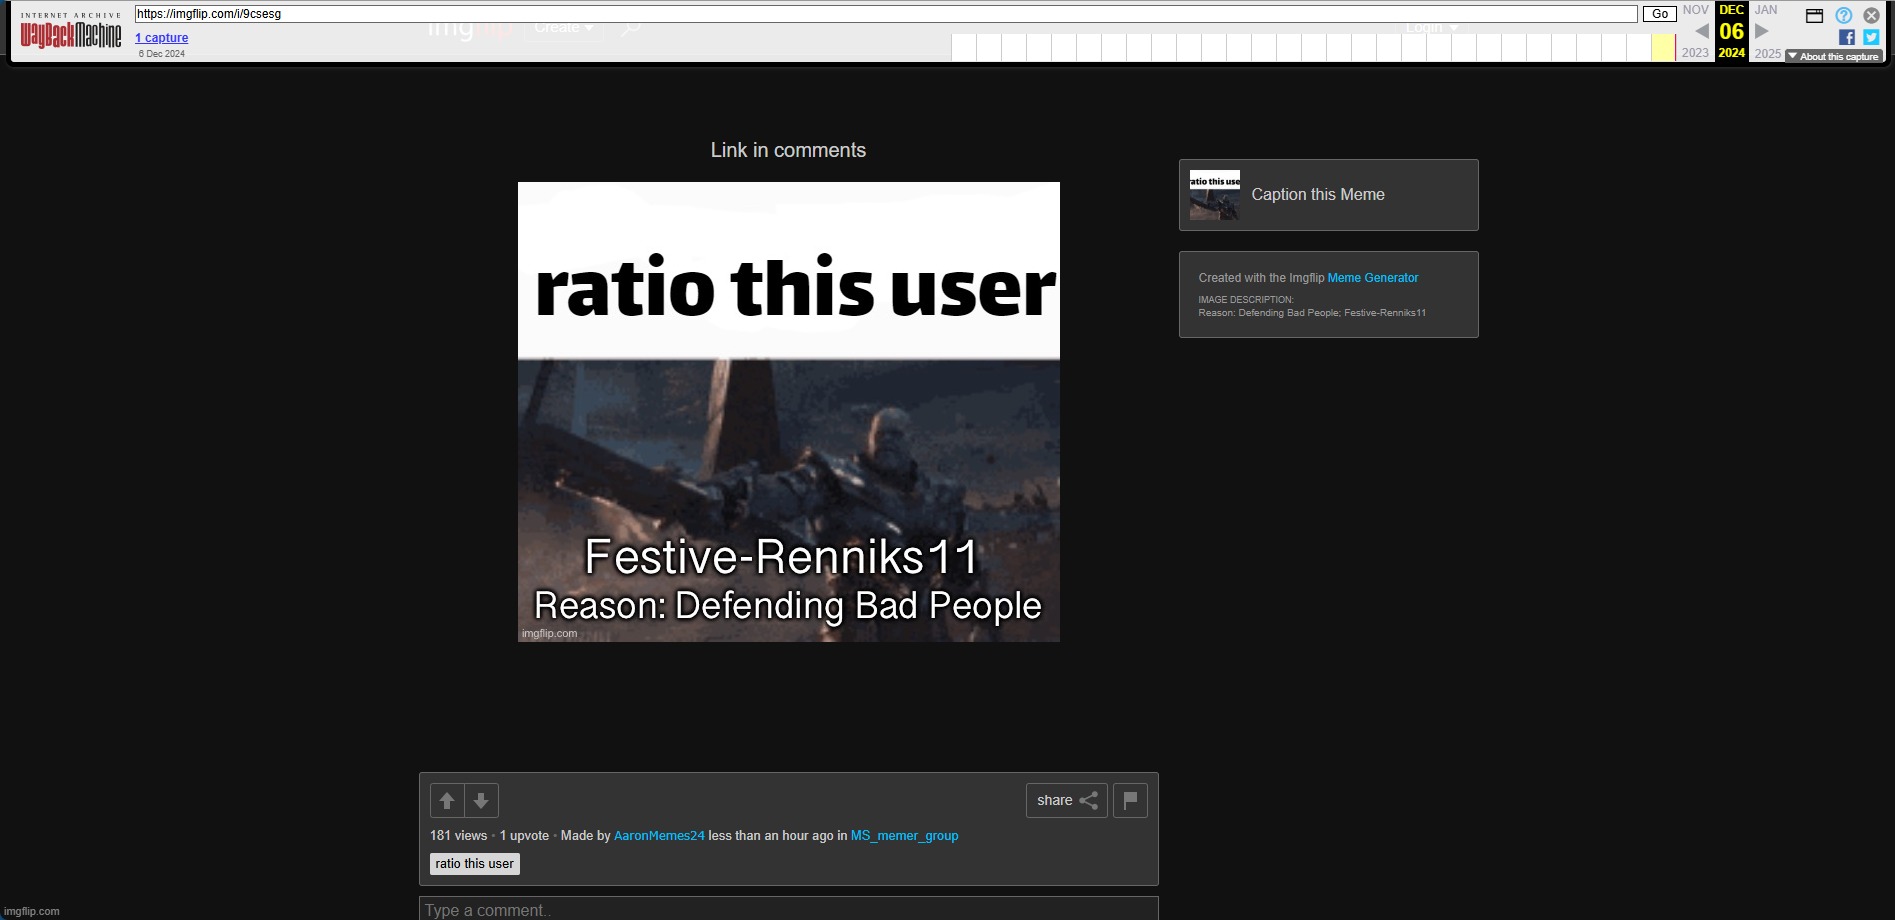Screen dimensions: 1895x920
Task: Open the Wayback Machine help icon
Action: click(1843, 15)
